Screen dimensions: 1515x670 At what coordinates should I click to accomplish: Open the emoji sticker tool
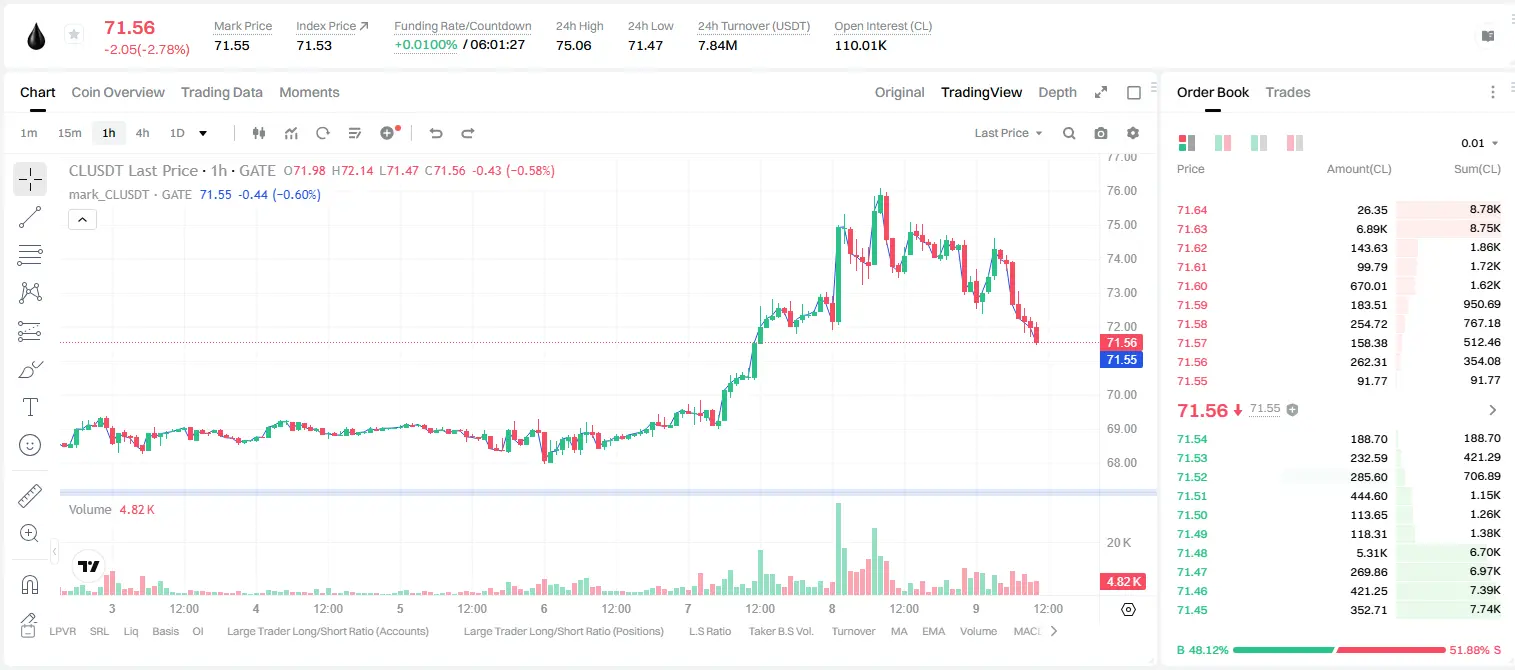tap(30, 445)
